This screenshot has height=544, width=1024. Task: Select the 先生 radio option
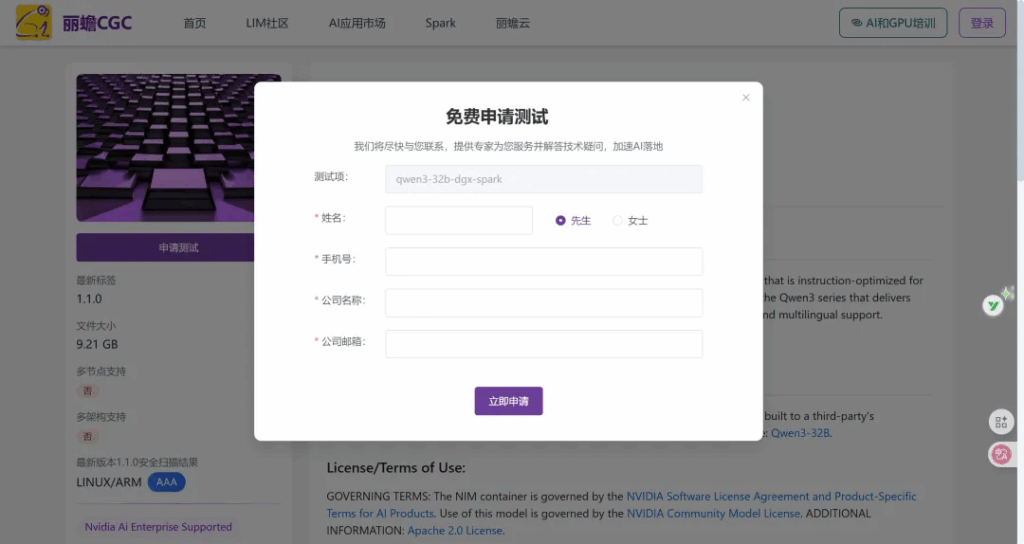561,220
